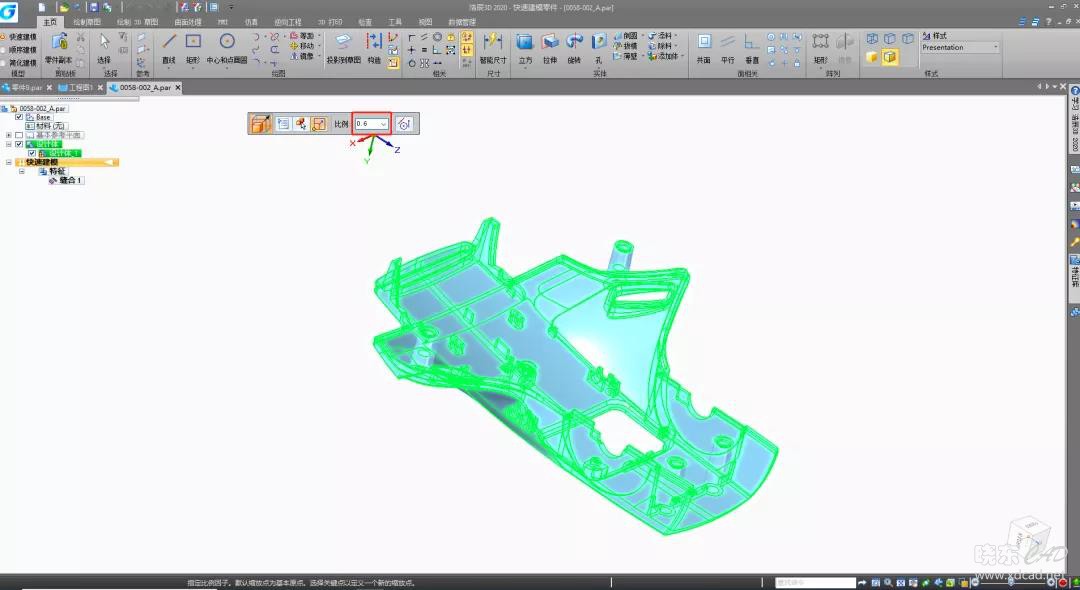
Task: Click the 零件副本 part copy button
Action: (x=60, y=46)
